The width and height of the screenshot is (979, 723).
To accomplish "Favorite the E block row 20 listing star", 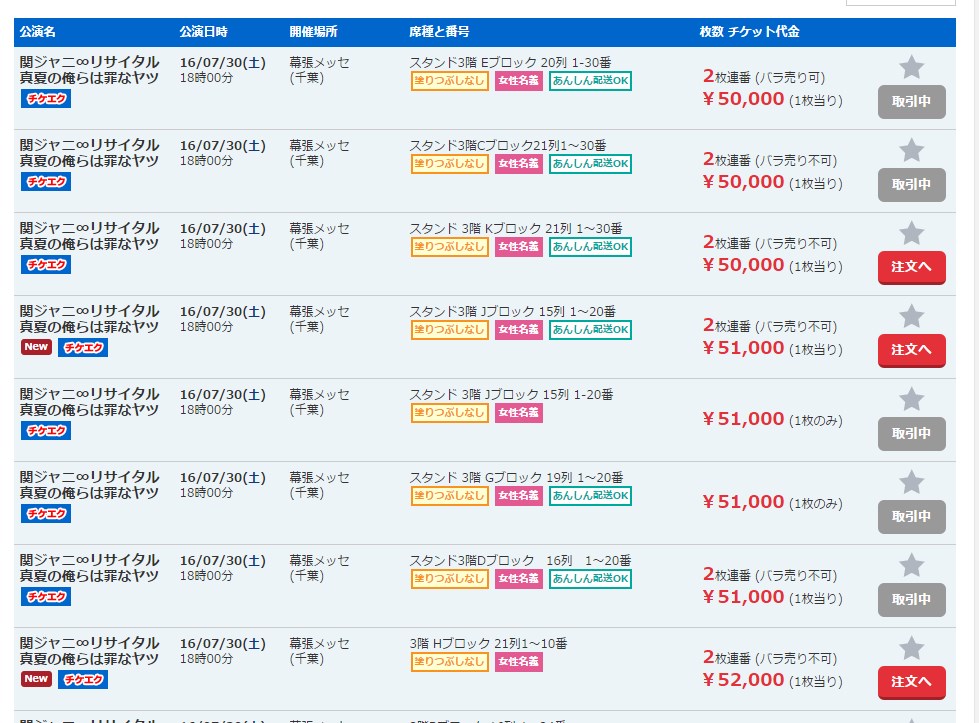I will click(x=912, y=67).
